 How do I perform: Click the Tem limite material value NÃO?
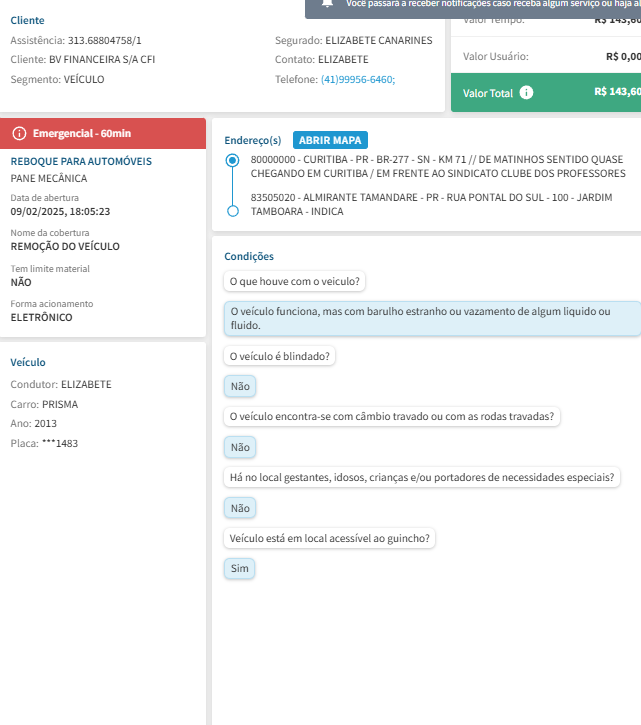point(21,283)
